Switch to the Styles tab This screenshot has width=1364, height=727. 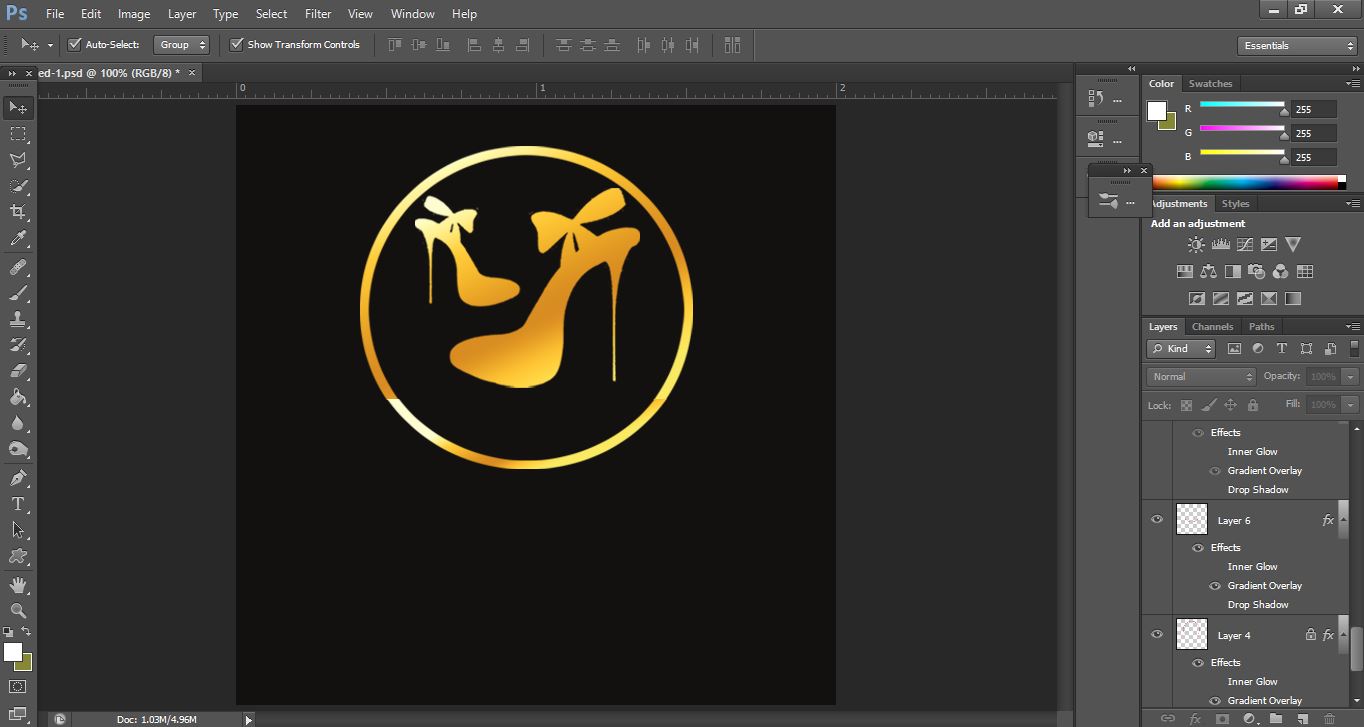click(1236, 204)
